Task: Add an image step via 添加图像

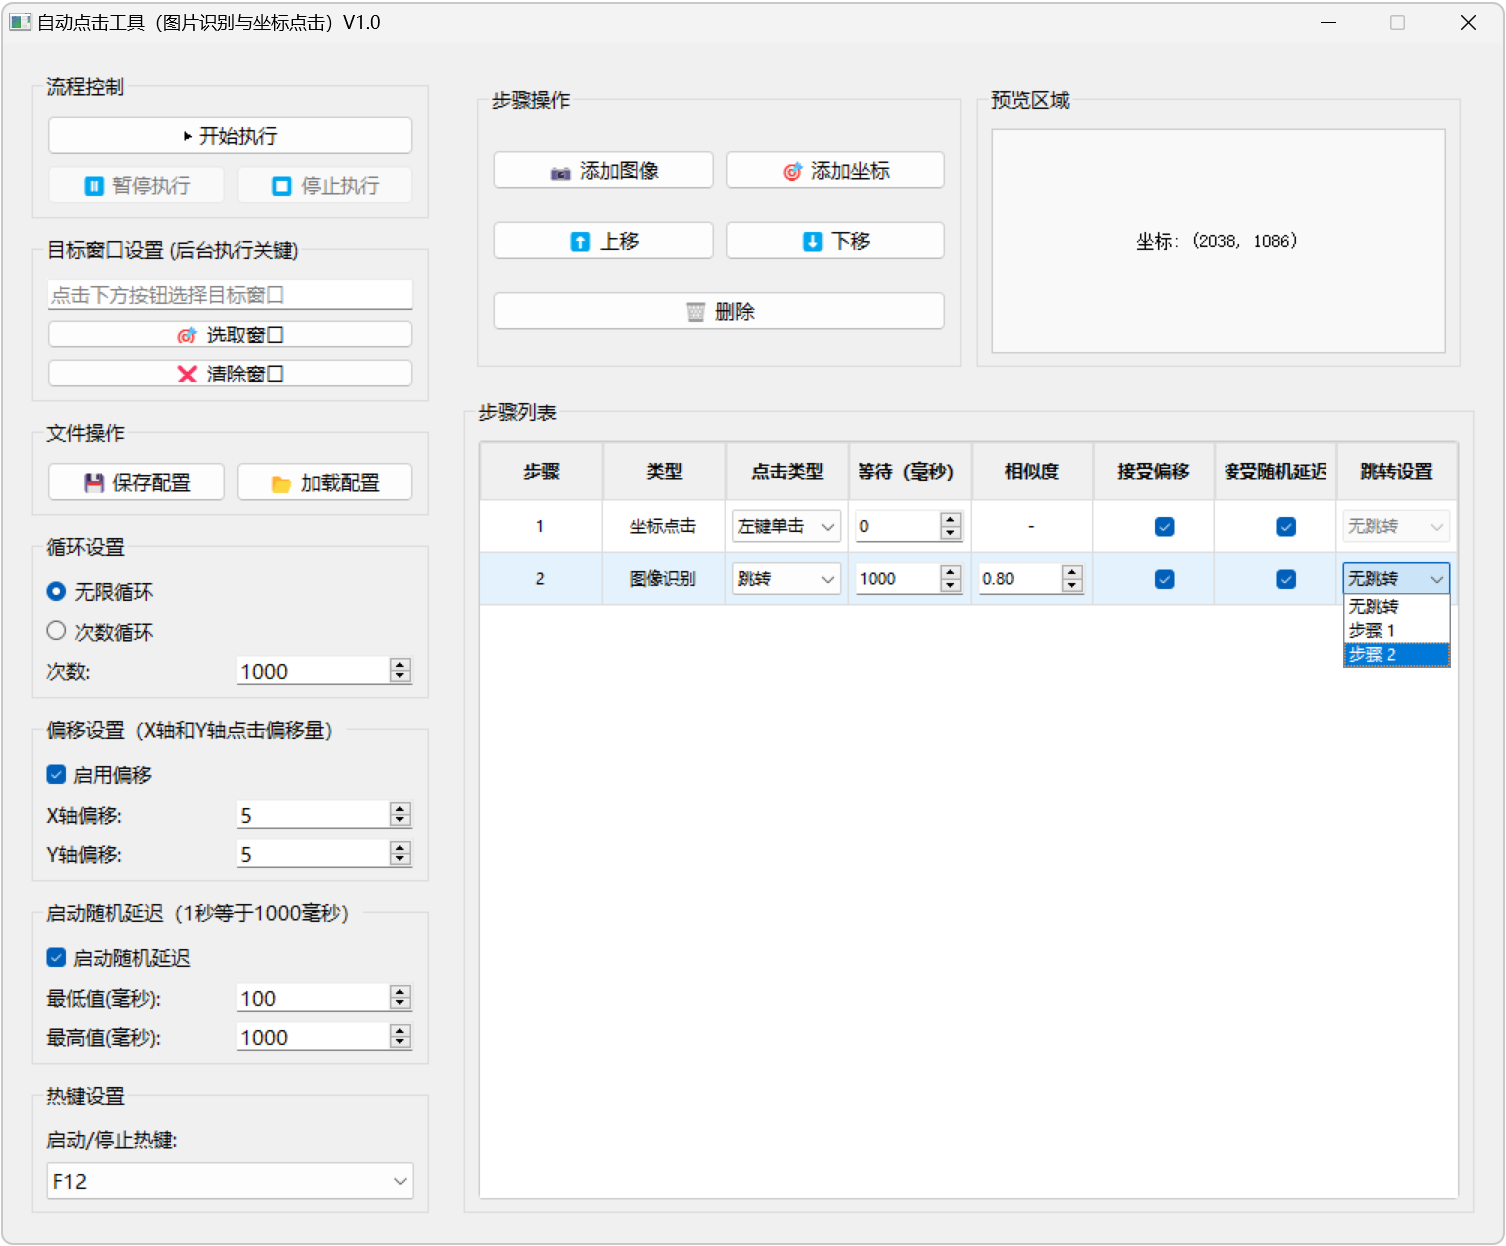Action: [x=603, y=171]
